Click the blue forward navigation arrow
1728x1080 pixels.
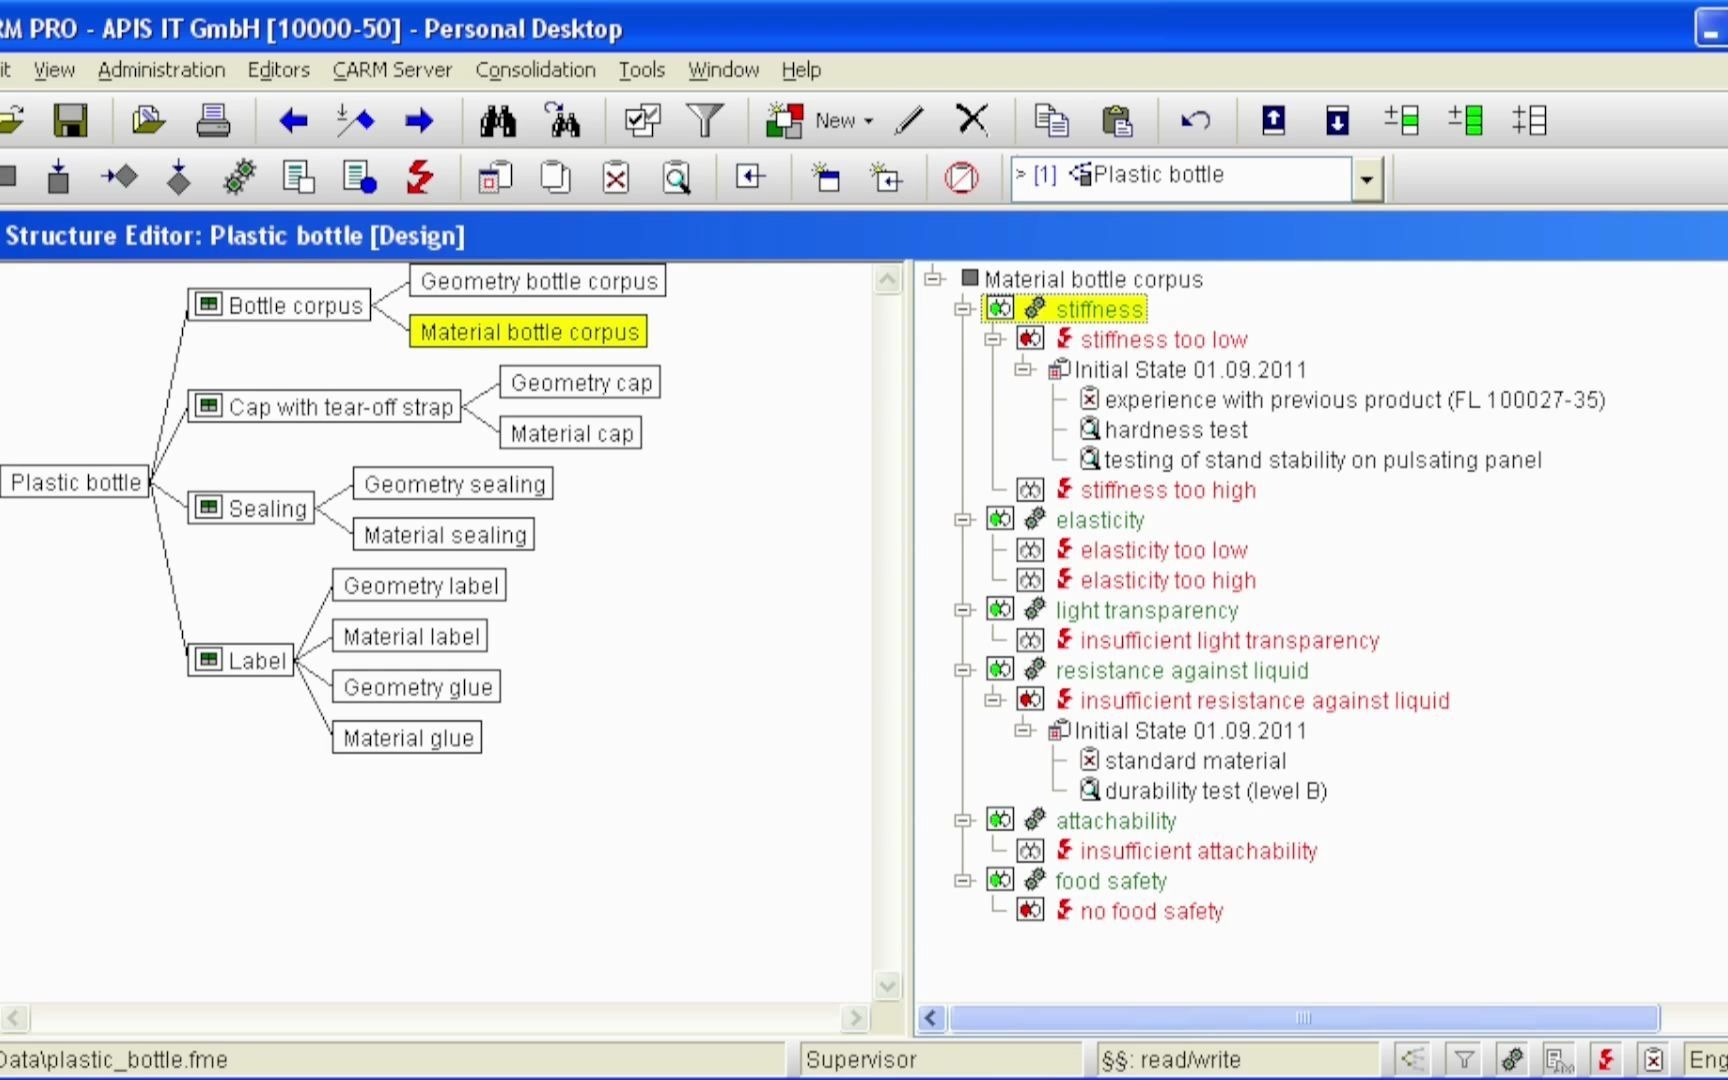point(419,120)
